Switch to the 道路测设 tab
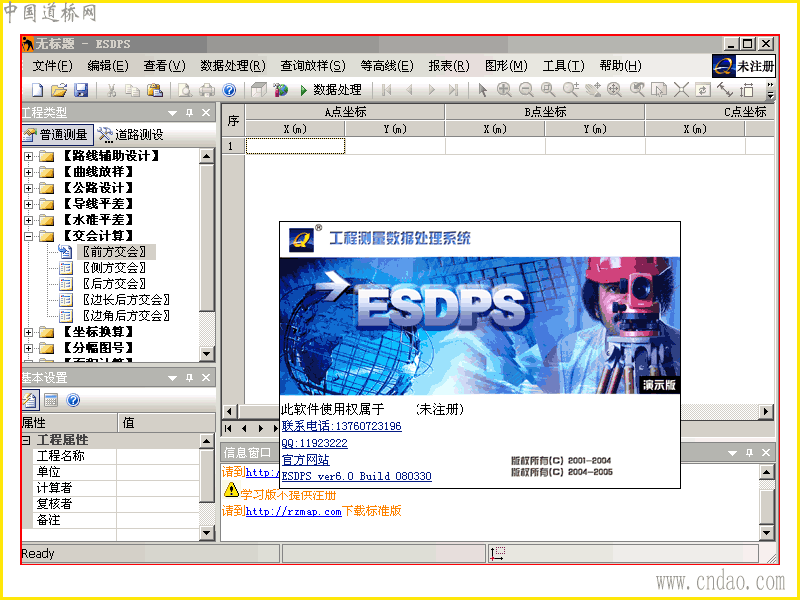The image size is (800, 600). pyautogui.click(x=132, y=135)
